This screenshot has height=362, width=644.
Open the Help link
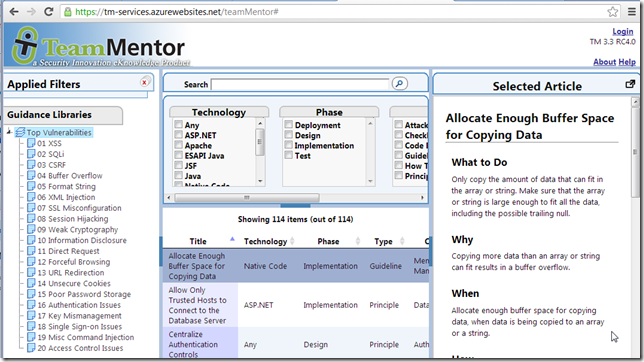pyautogui.click(x=627, y=62)
